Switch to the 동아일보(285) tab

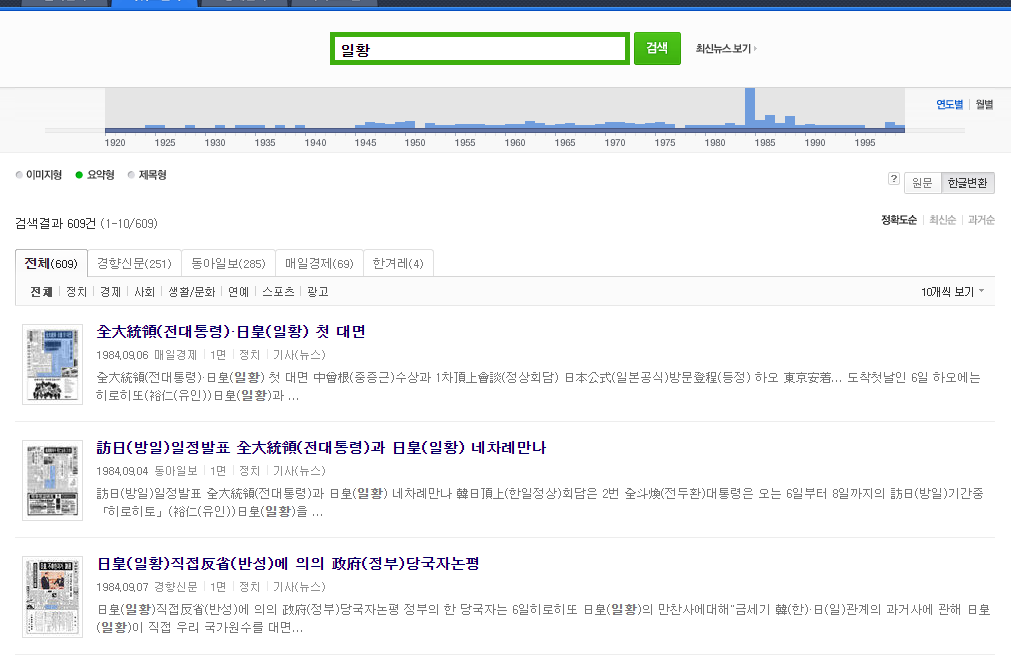pos(228,263)
